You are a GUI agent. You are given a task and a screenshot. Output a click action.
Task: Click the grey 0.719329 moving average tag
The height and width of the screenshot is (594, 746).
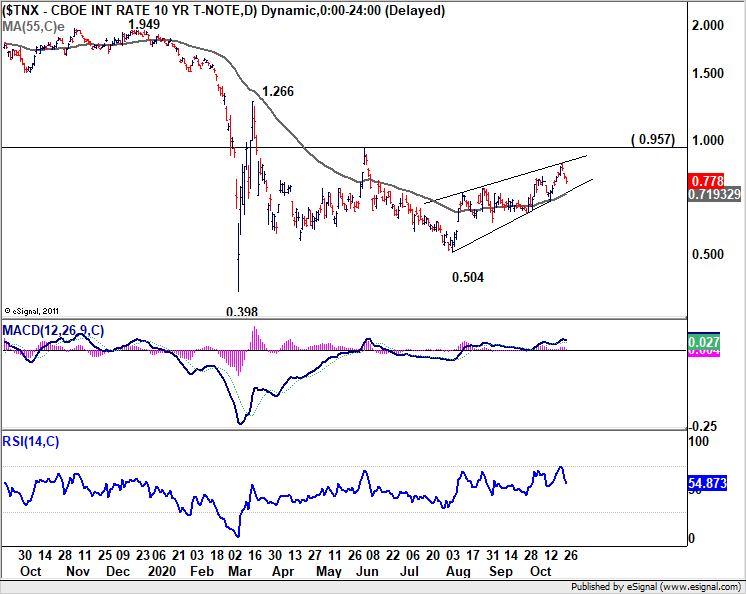click(x=714, y=194)
